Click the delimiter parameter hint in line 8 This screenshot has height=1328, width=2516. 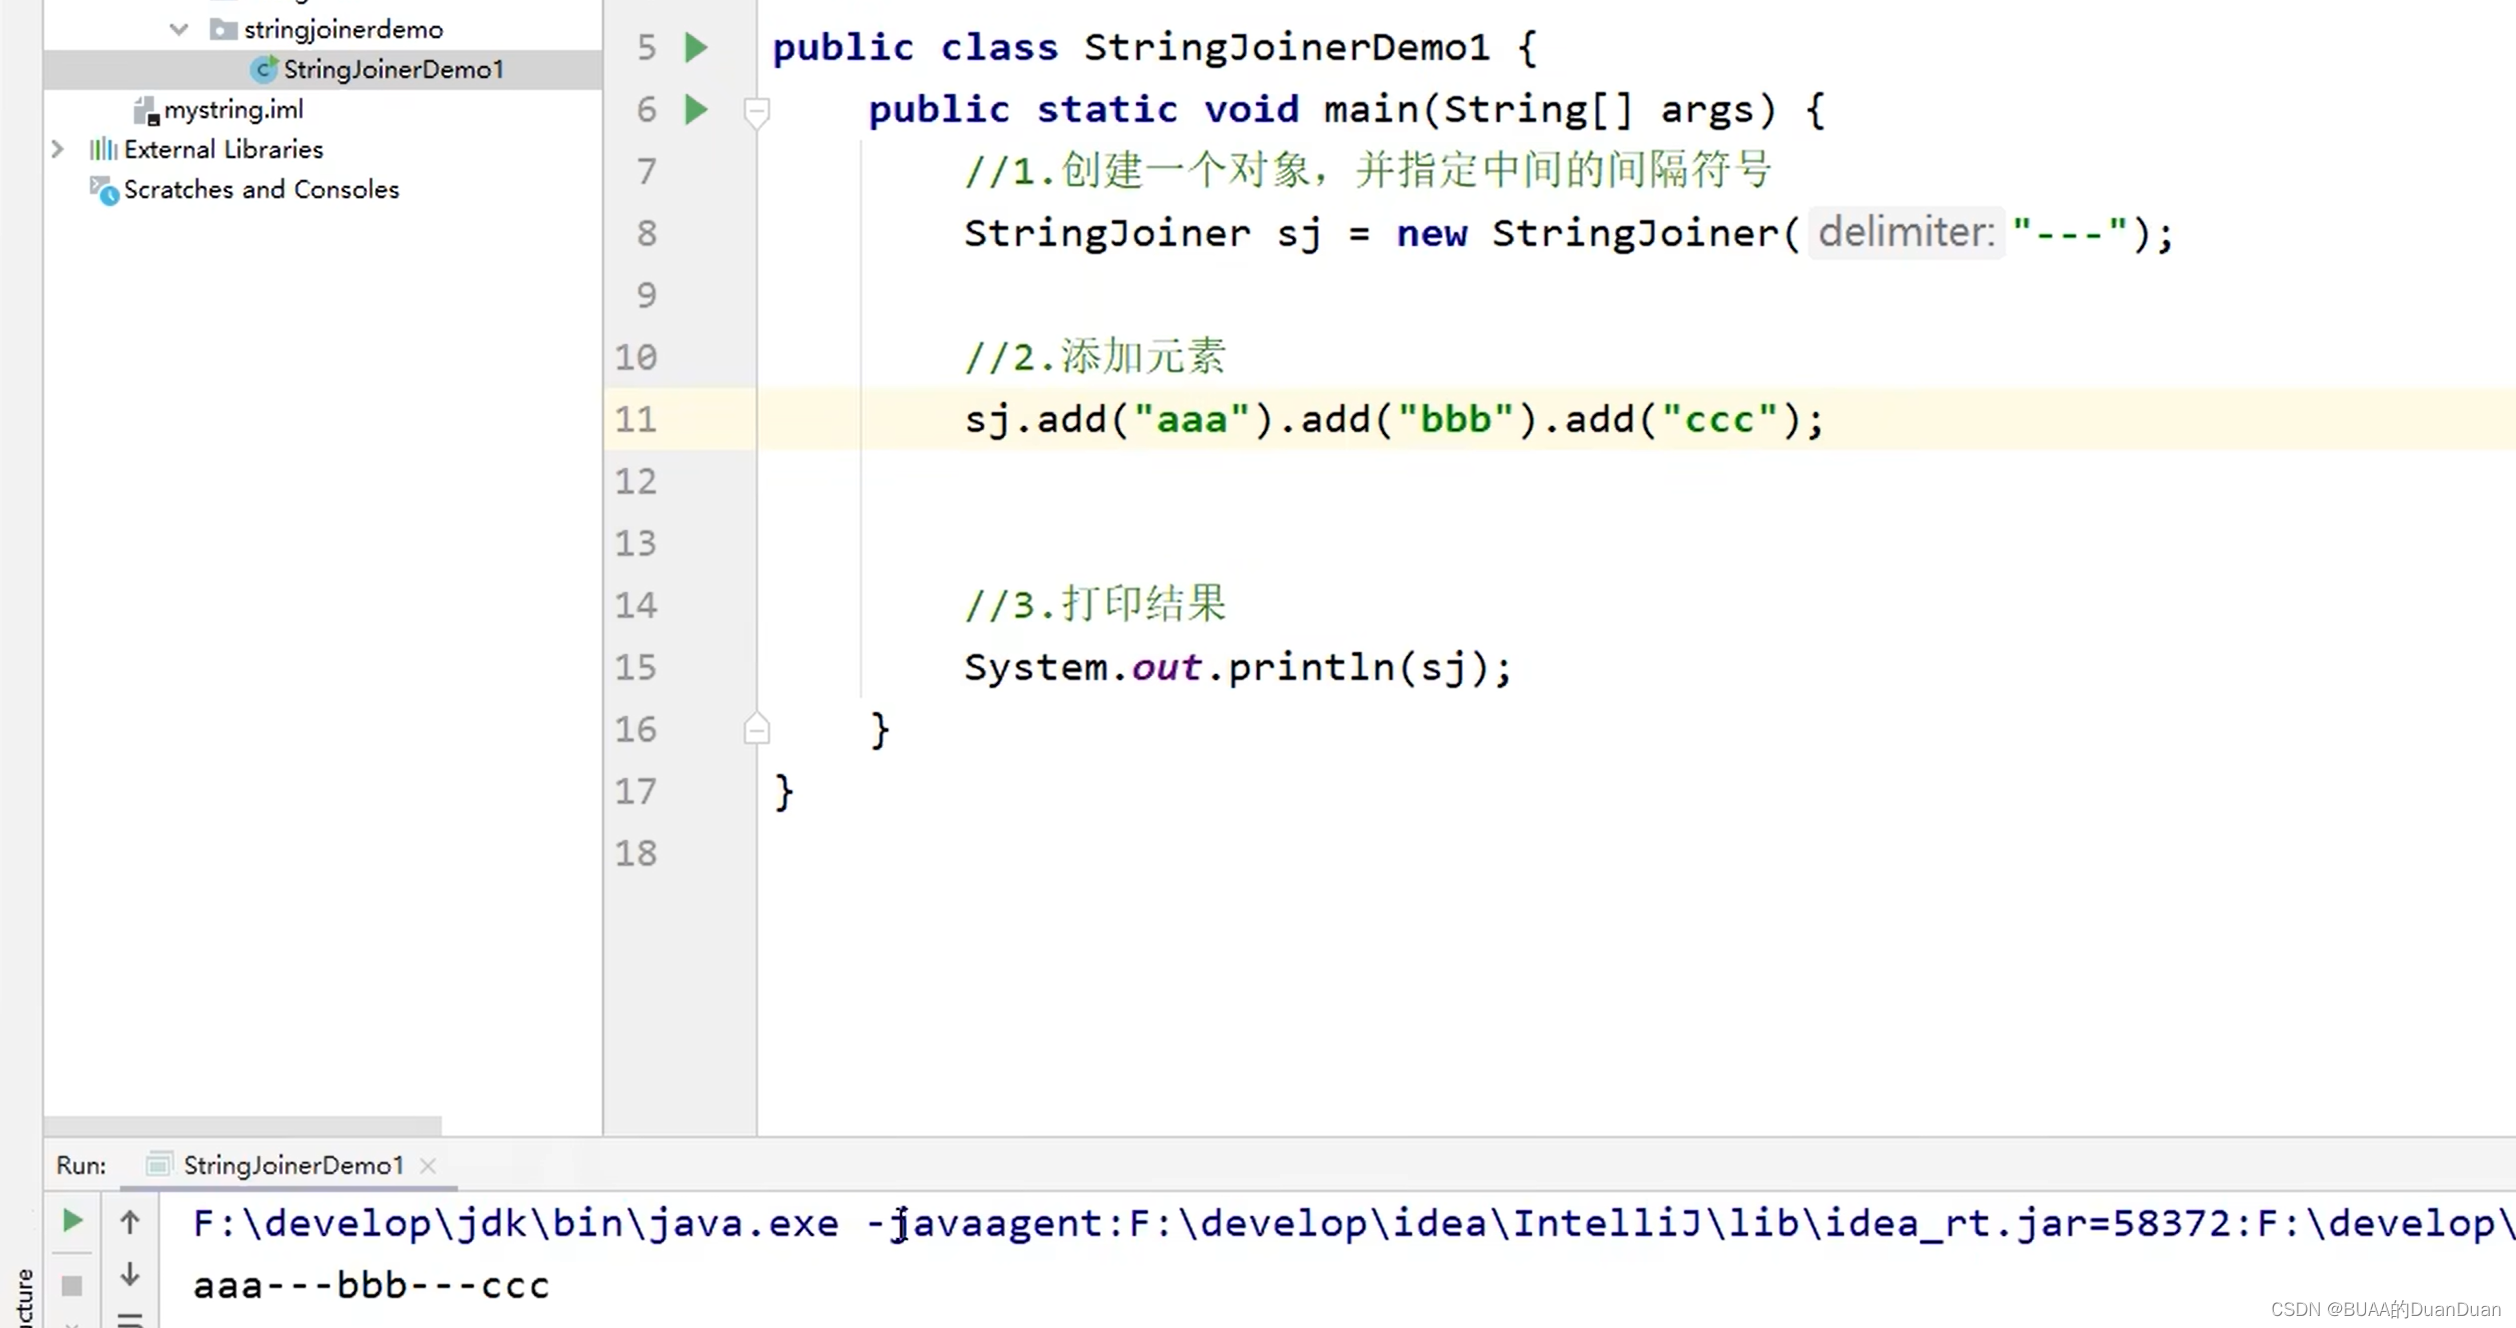tap(1906, 232)
